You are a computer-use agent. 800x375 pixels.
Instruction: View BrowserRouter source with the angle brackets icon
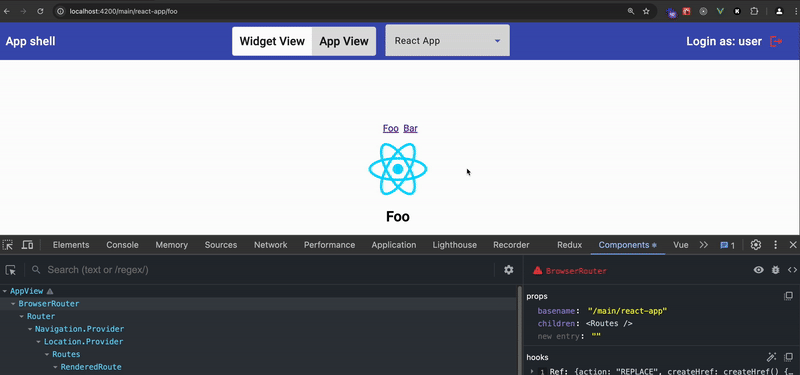792,270
